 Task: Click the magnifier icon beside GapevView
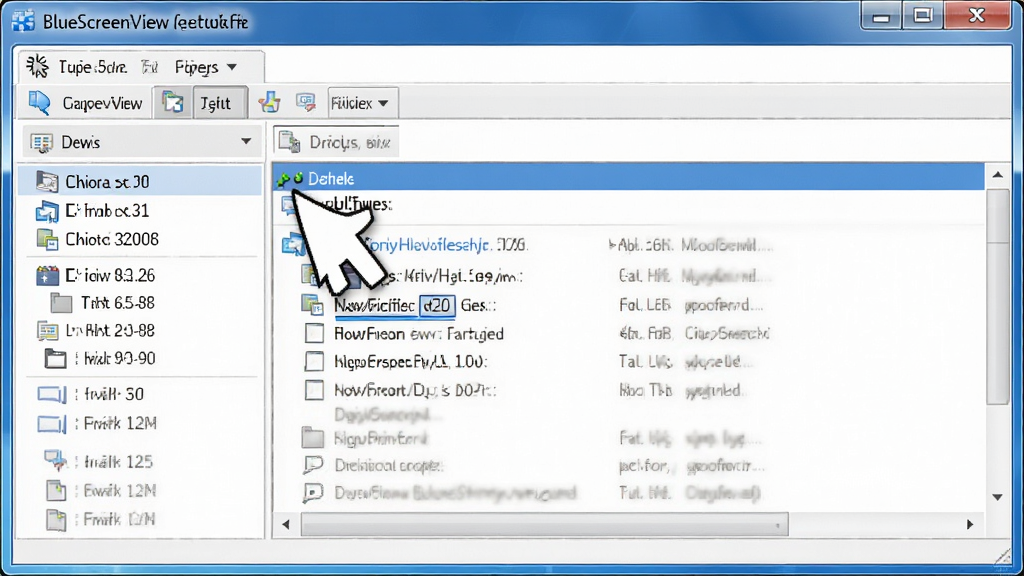click(x=40, y=103)
